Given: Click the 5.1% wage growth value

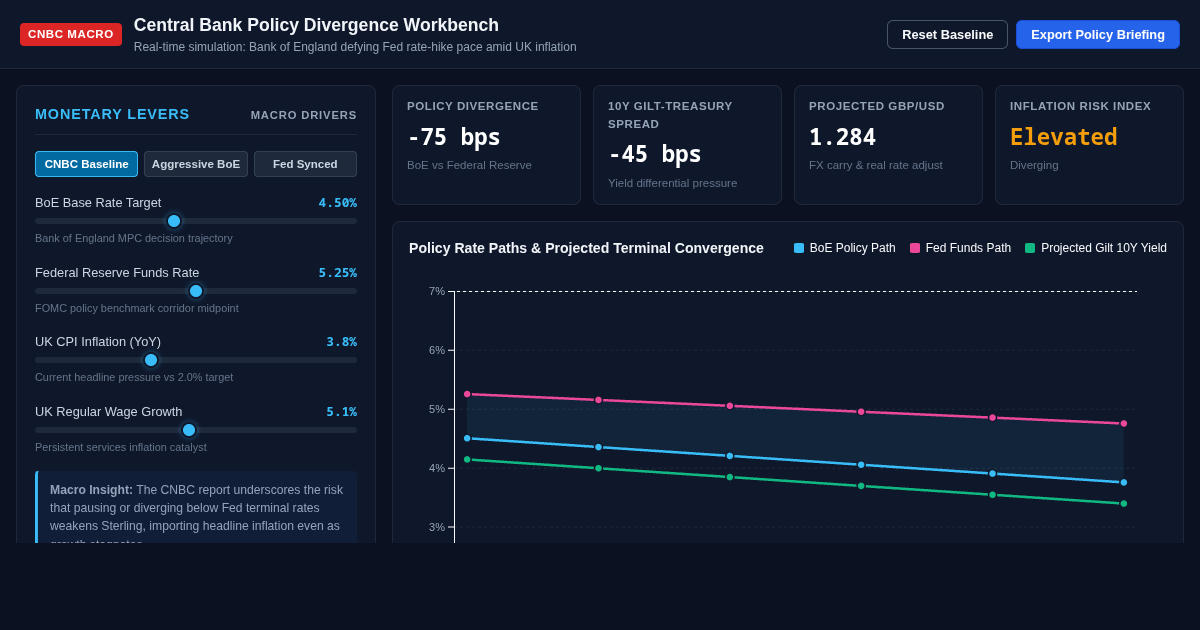Looking at the screenshot, I should pyautogui.click(x=342, y=412).
